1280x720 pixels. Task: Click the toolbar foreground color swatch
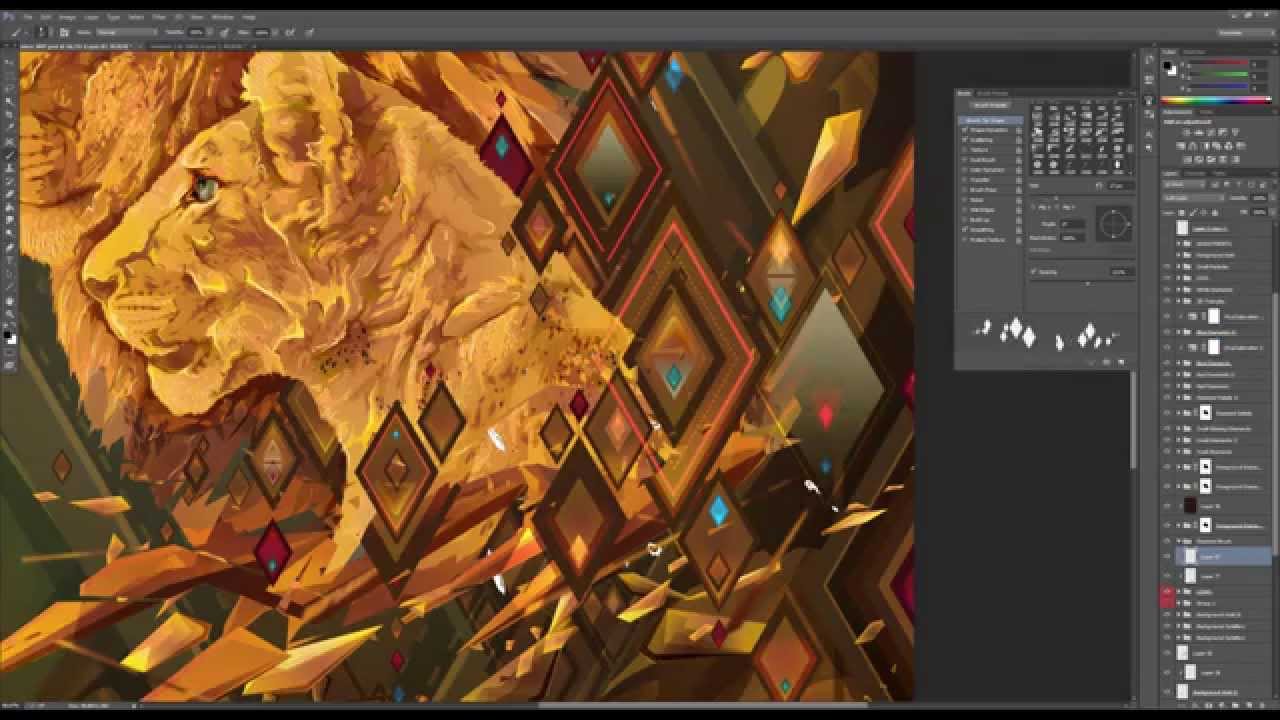tap(8, 335)
